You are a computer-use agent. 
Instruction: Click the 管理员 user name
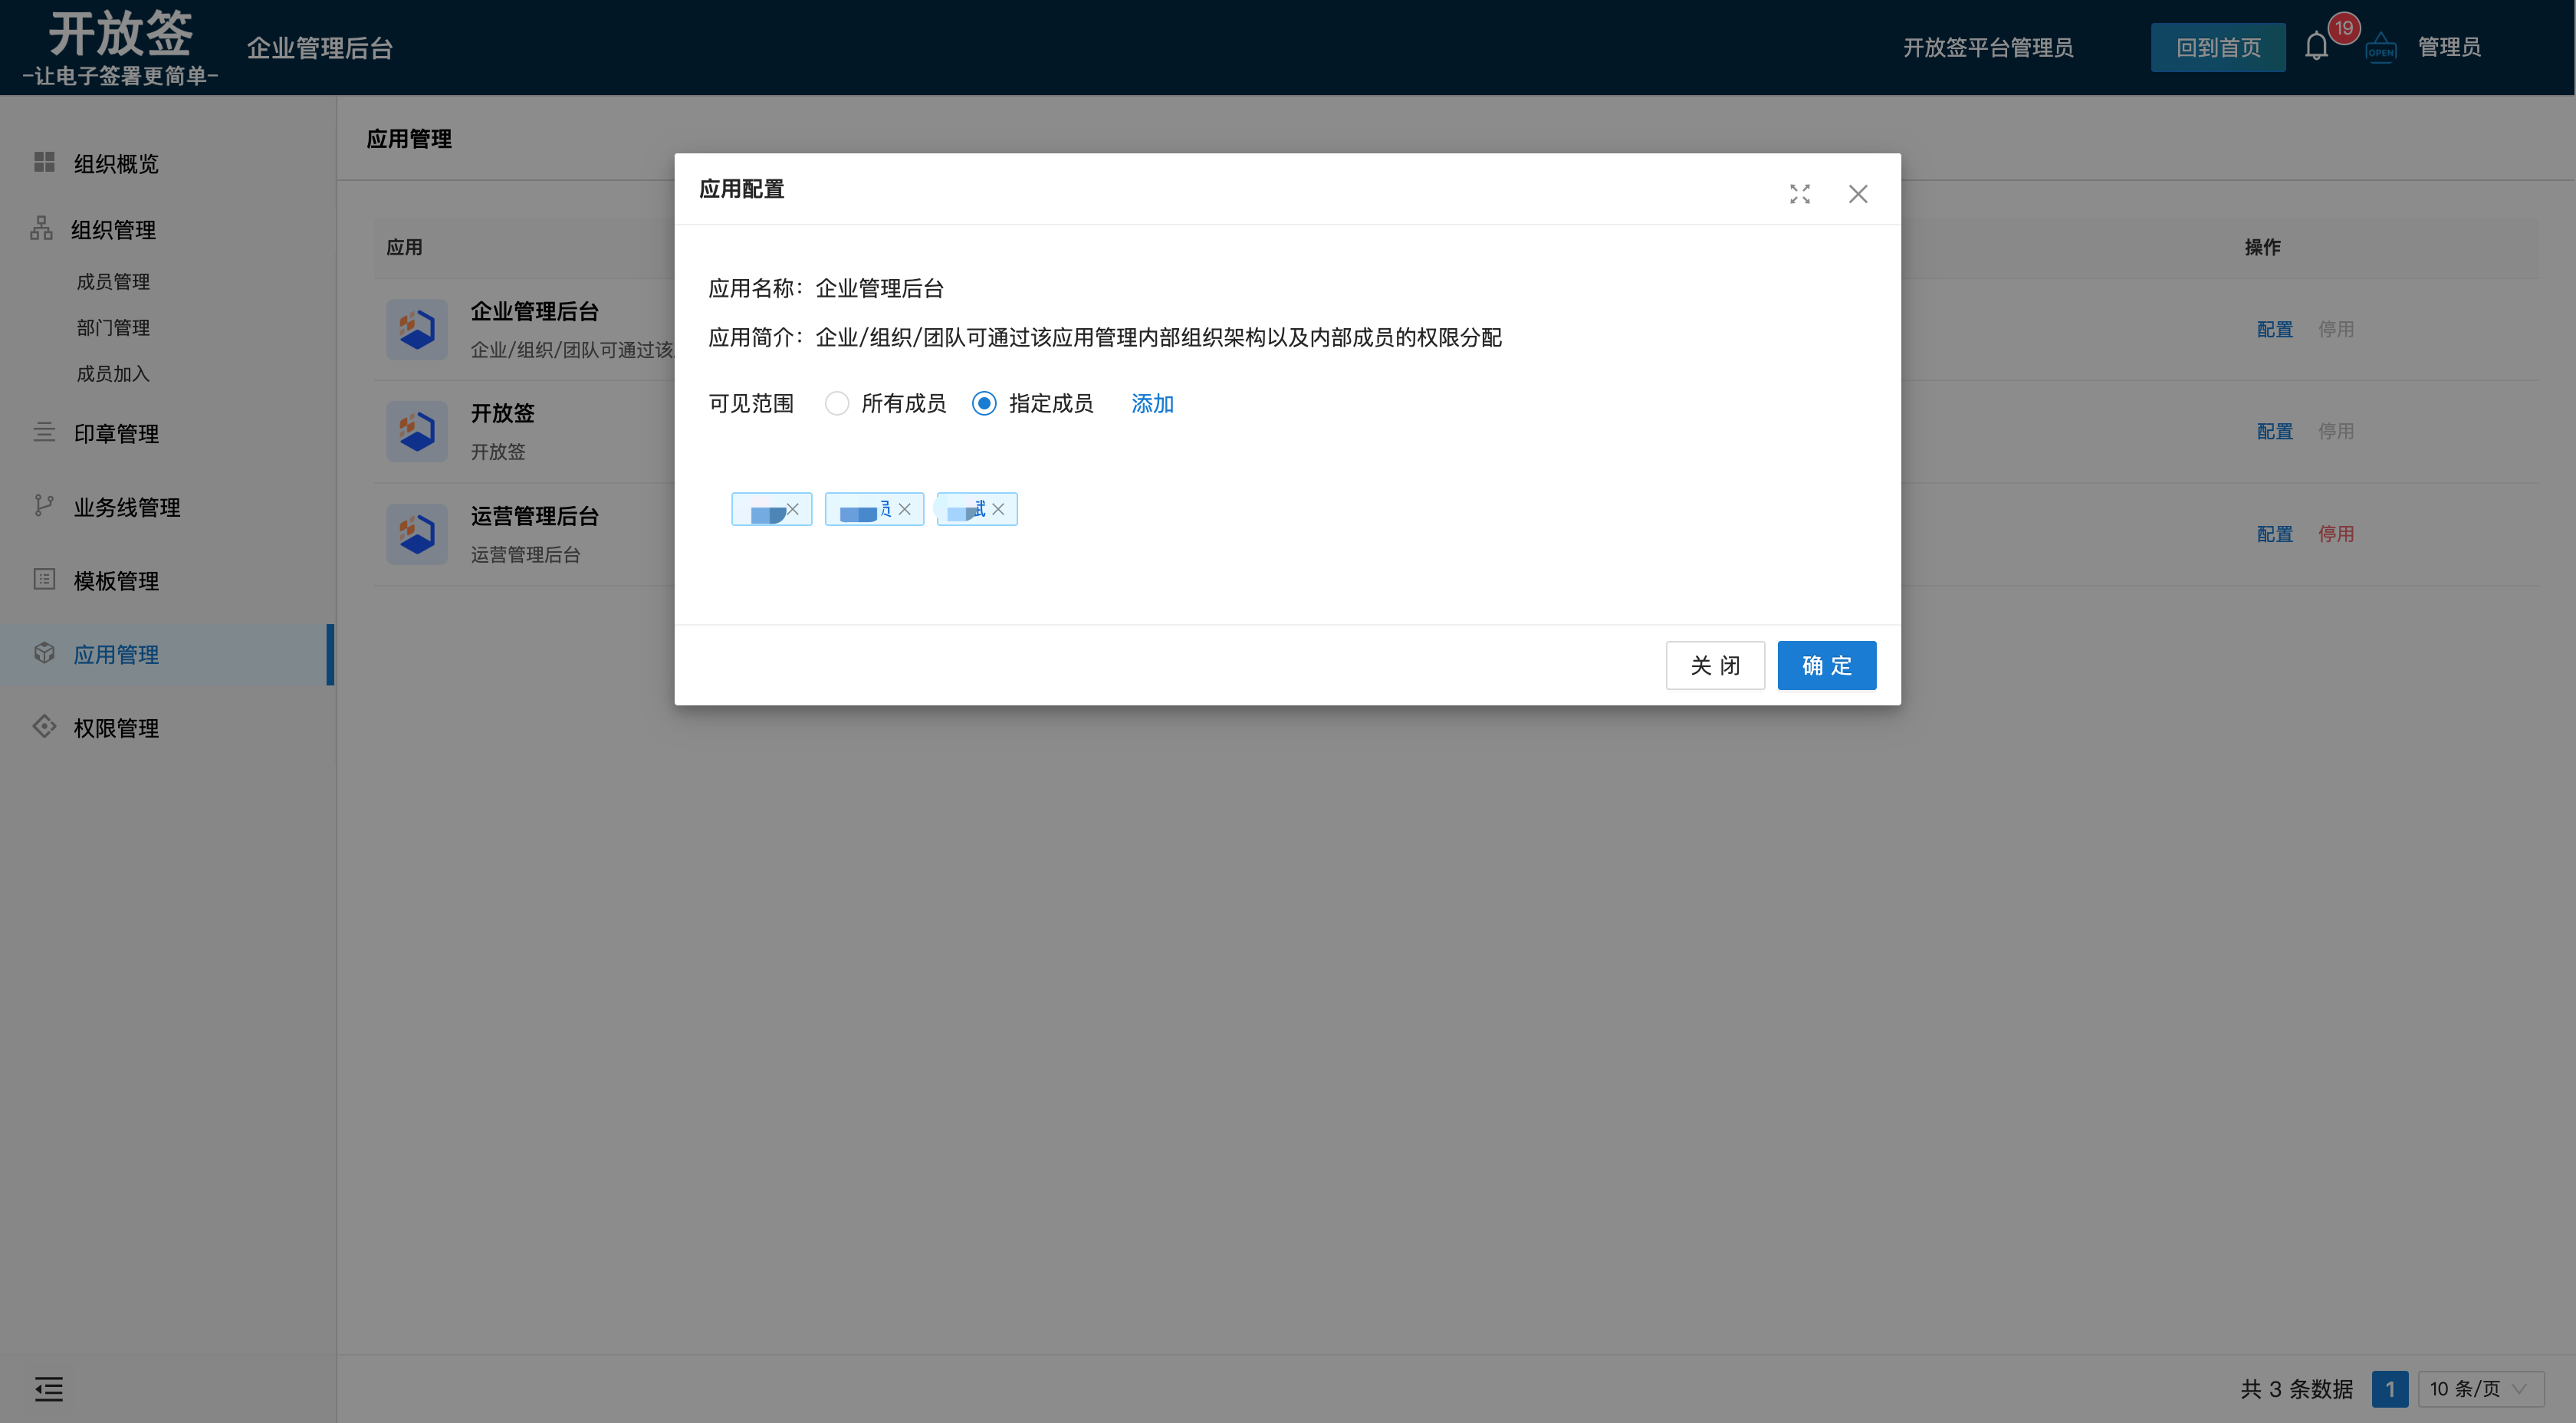[x=2449, y=47]
